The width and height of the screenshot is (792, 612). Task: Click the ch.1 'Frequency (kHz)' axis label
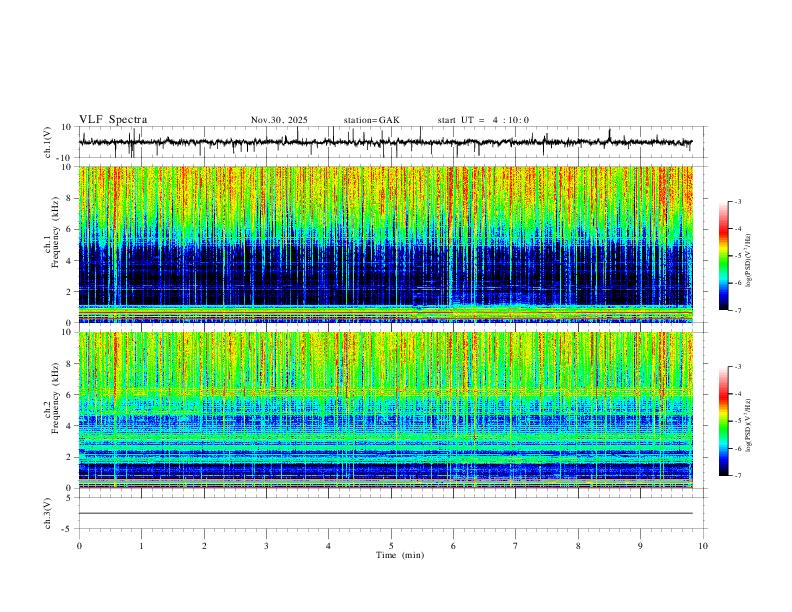pos(55,232)
